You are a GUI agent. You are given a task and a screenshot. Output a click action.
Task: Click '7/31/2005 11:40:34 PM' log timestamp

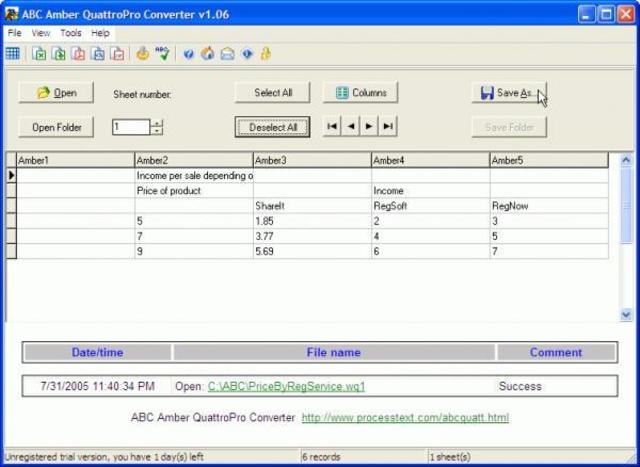click(x=98, y=386)
